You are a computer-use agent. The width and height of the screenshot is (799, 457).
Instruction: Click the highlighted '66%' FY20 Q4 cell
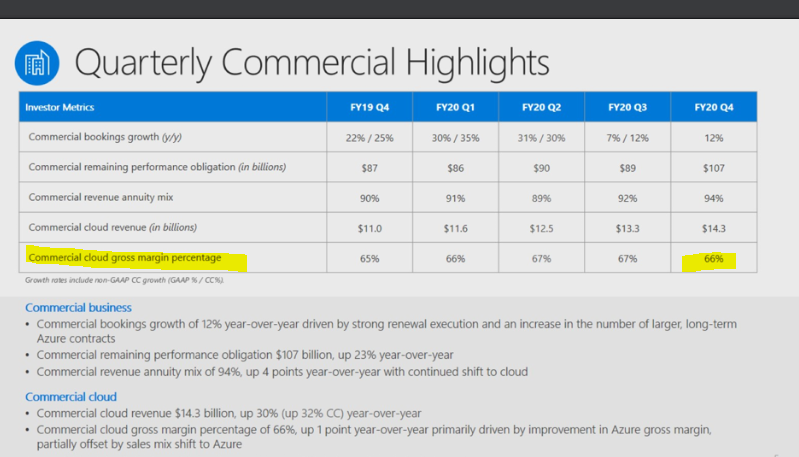(x=713, y=258)
